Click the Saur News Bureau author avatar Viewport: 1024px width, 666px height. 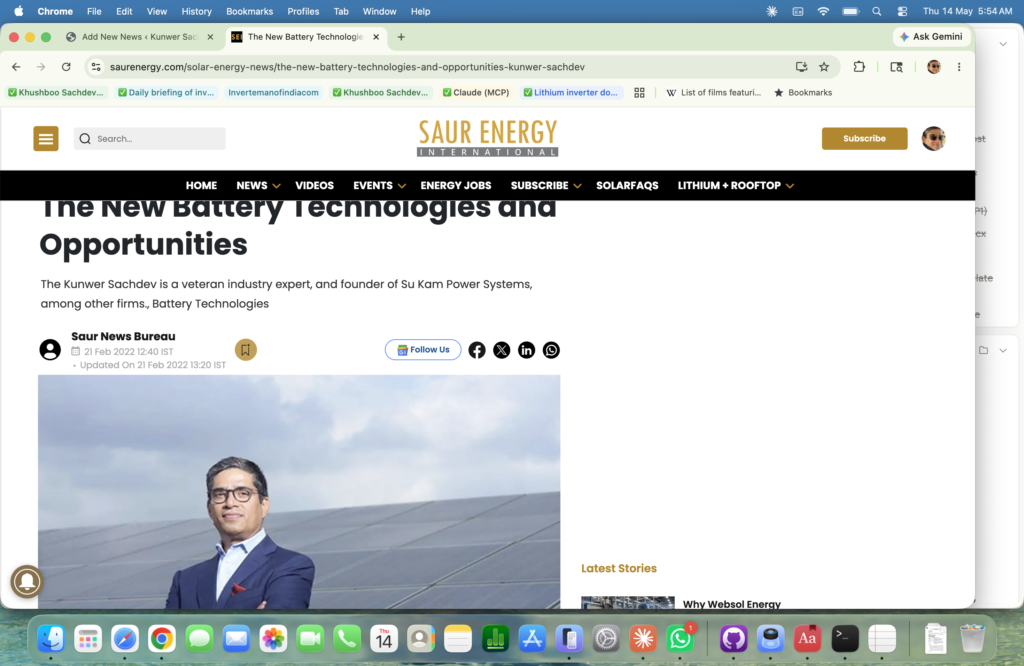(50, 350)
